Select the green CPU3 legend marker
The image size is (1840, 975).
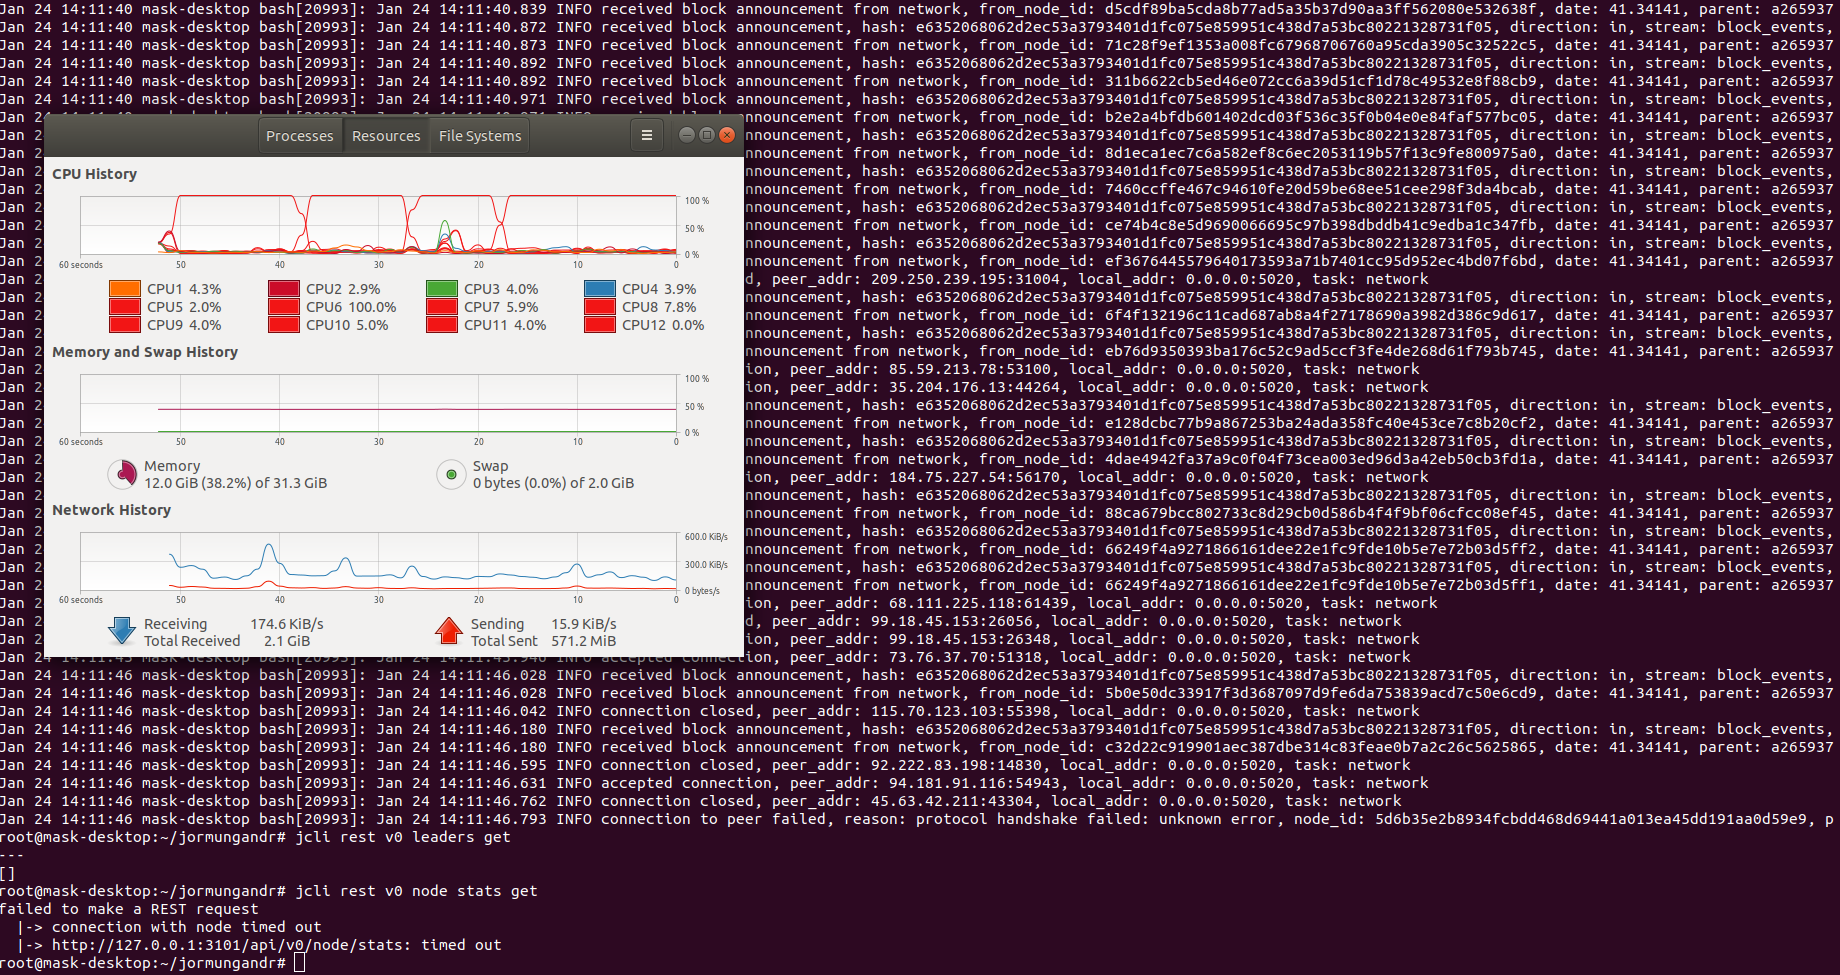click(440, 288)
